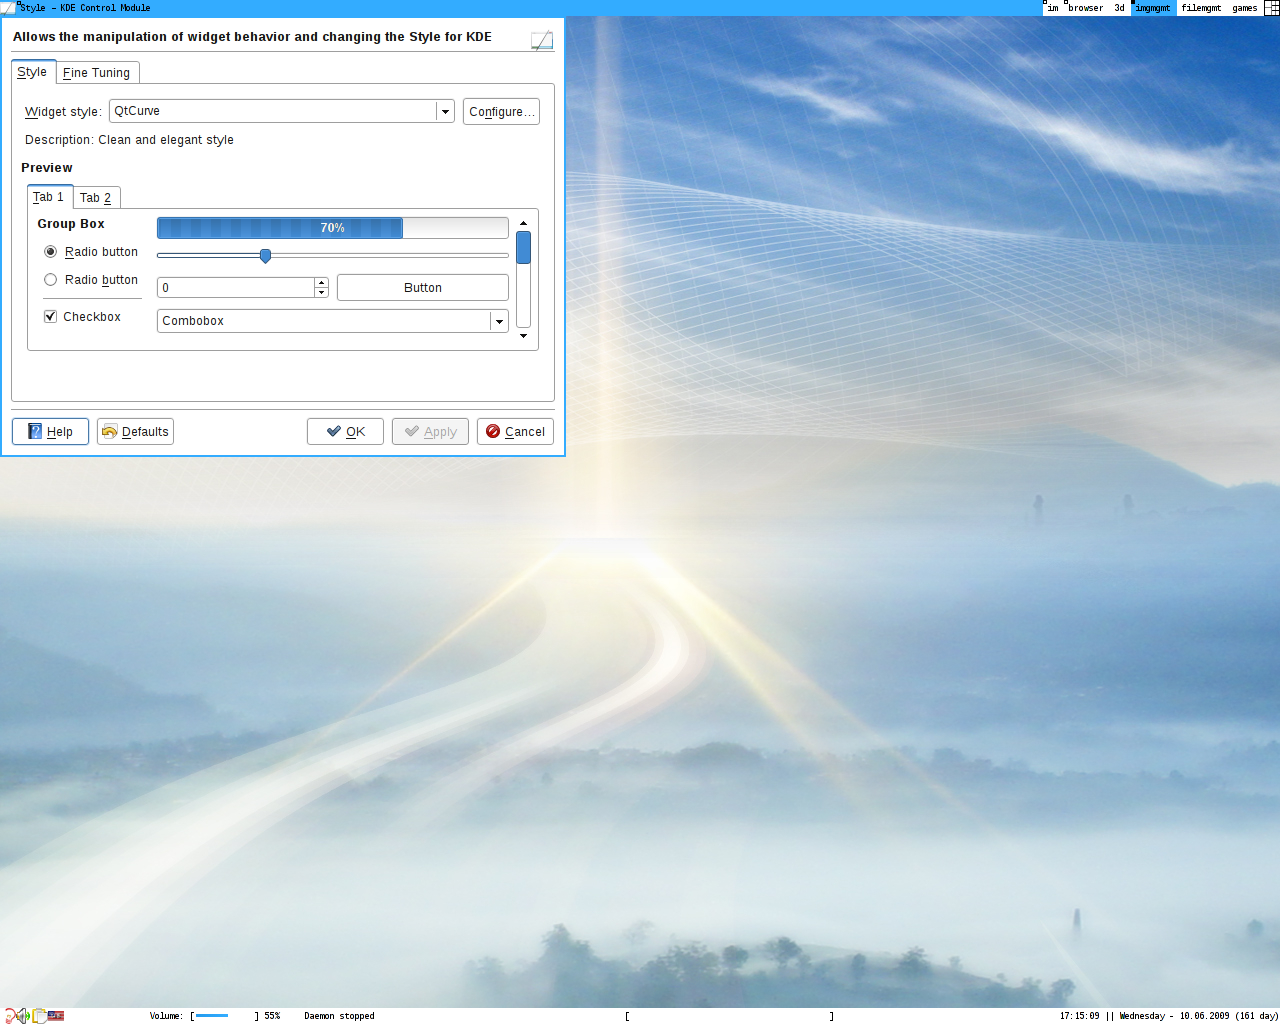The image size is (1280, 1024).
Task: Click the Defaults button icon
Action: pos(110,431)
